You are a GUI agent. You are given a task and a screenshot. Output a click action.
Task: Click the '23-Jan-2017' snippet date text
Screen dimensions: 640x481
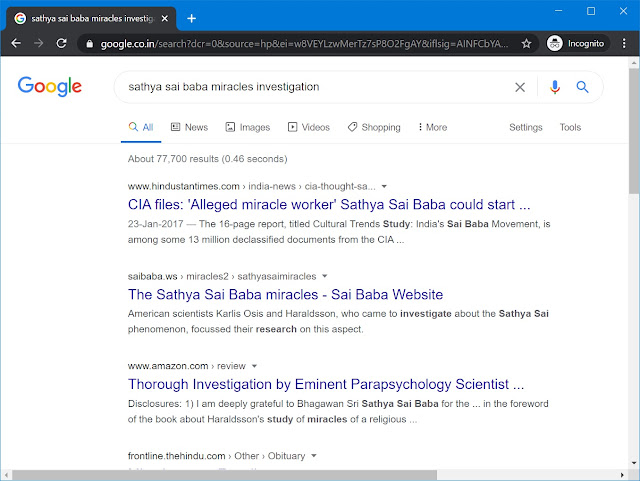[x=156, y=224]
